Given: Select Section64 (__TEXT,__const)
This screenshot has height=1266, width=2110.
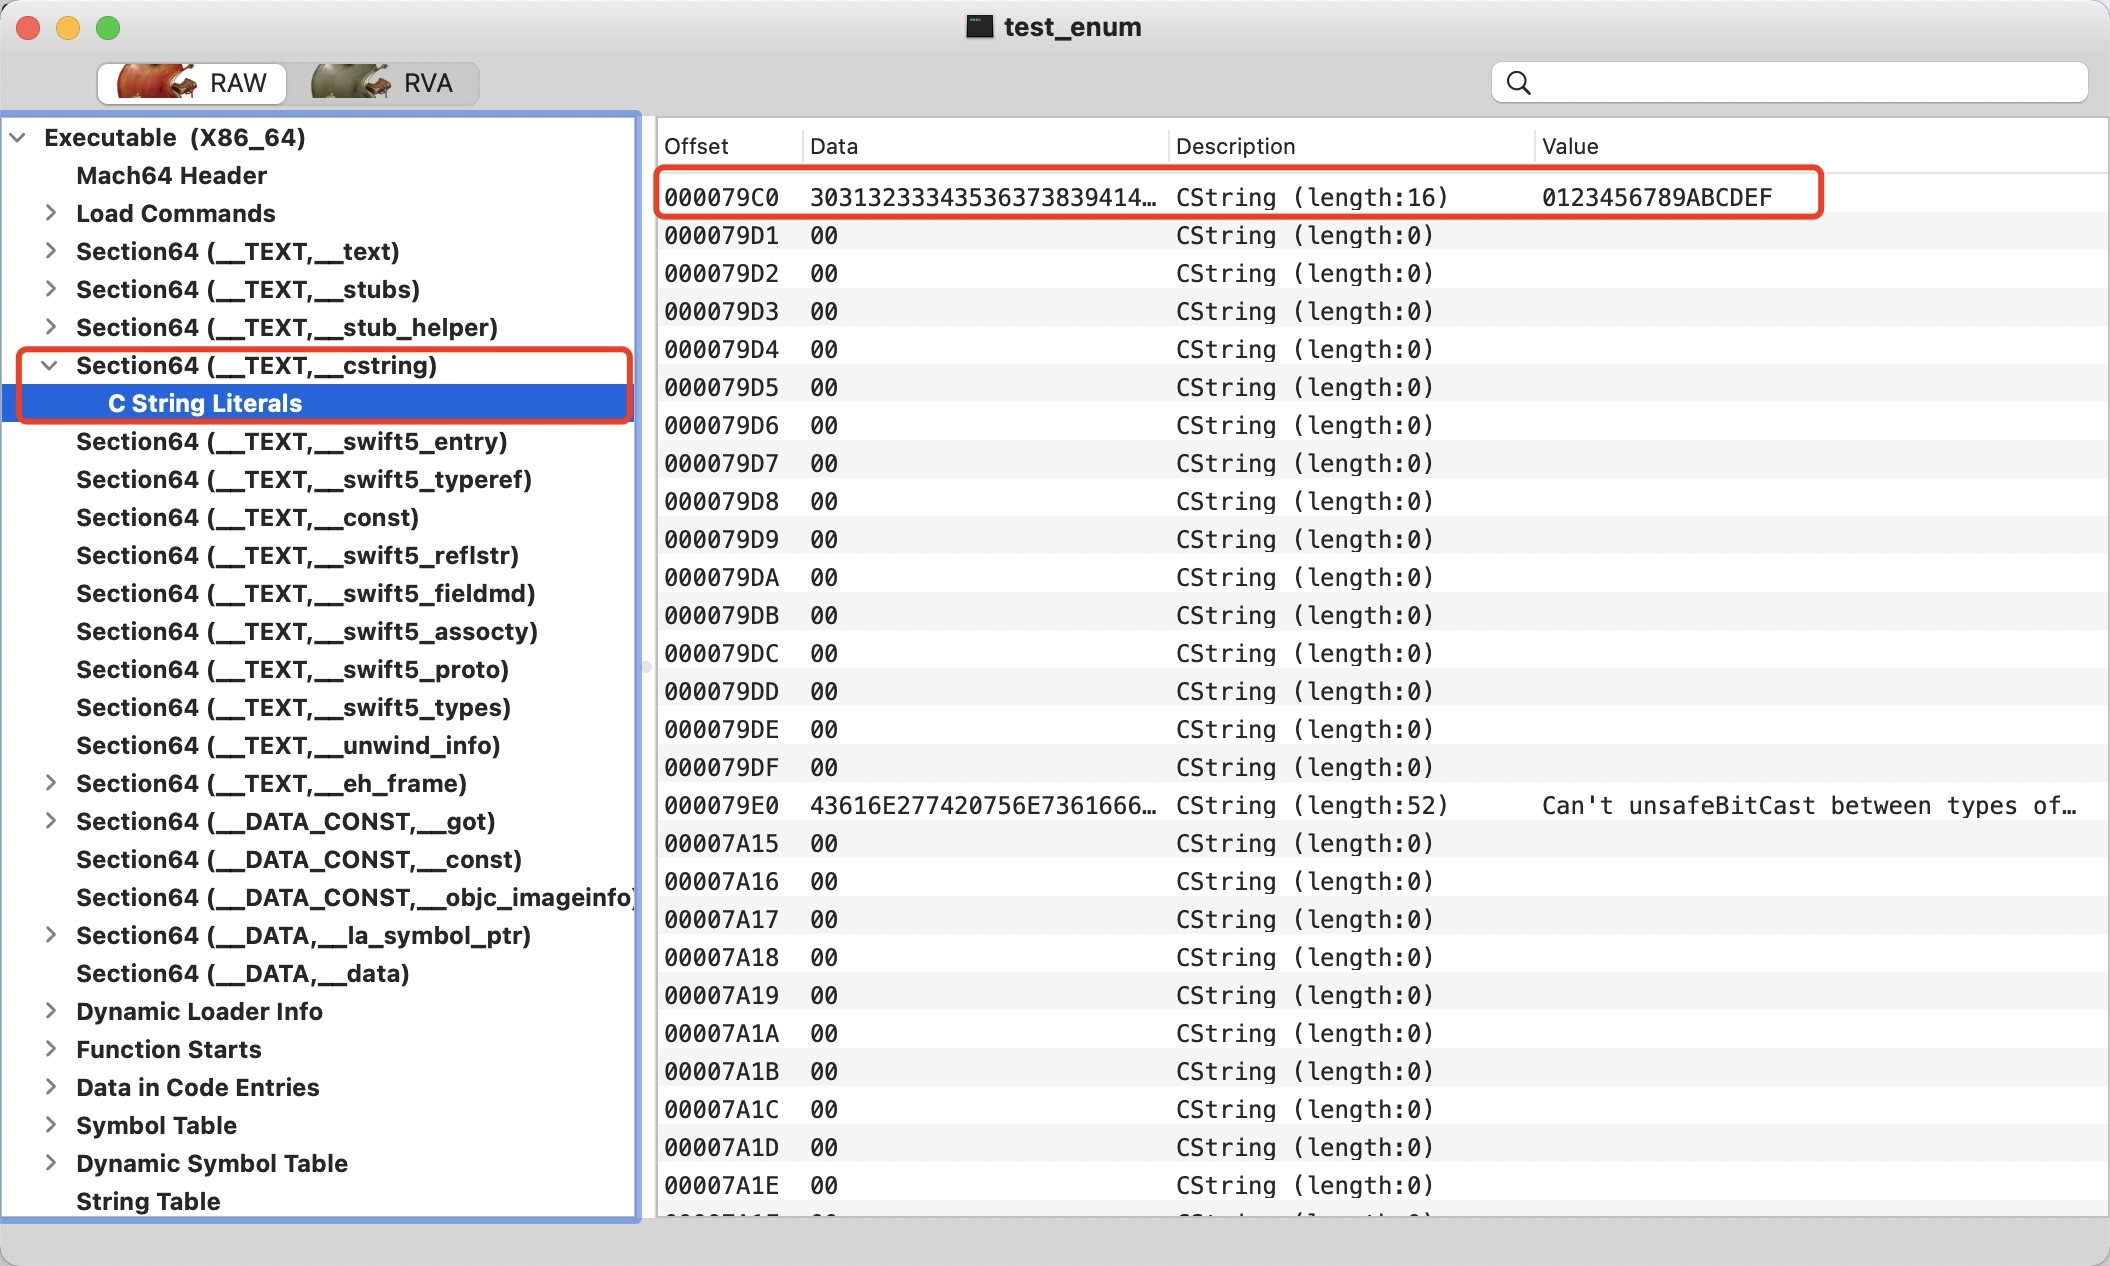Looking at the screenshot, I should pos(247,518).
